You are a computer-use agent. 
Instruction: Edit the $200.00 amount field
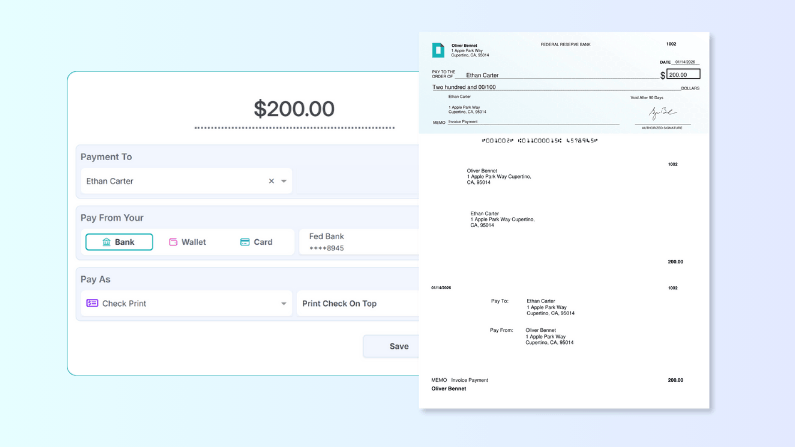[294, 109]
